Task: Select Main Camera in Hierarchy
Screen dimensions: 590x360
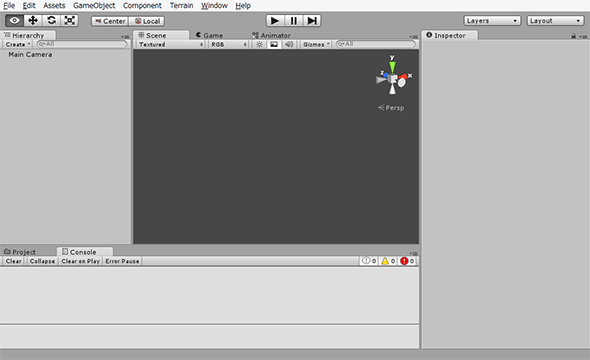Action: point(30,55)
